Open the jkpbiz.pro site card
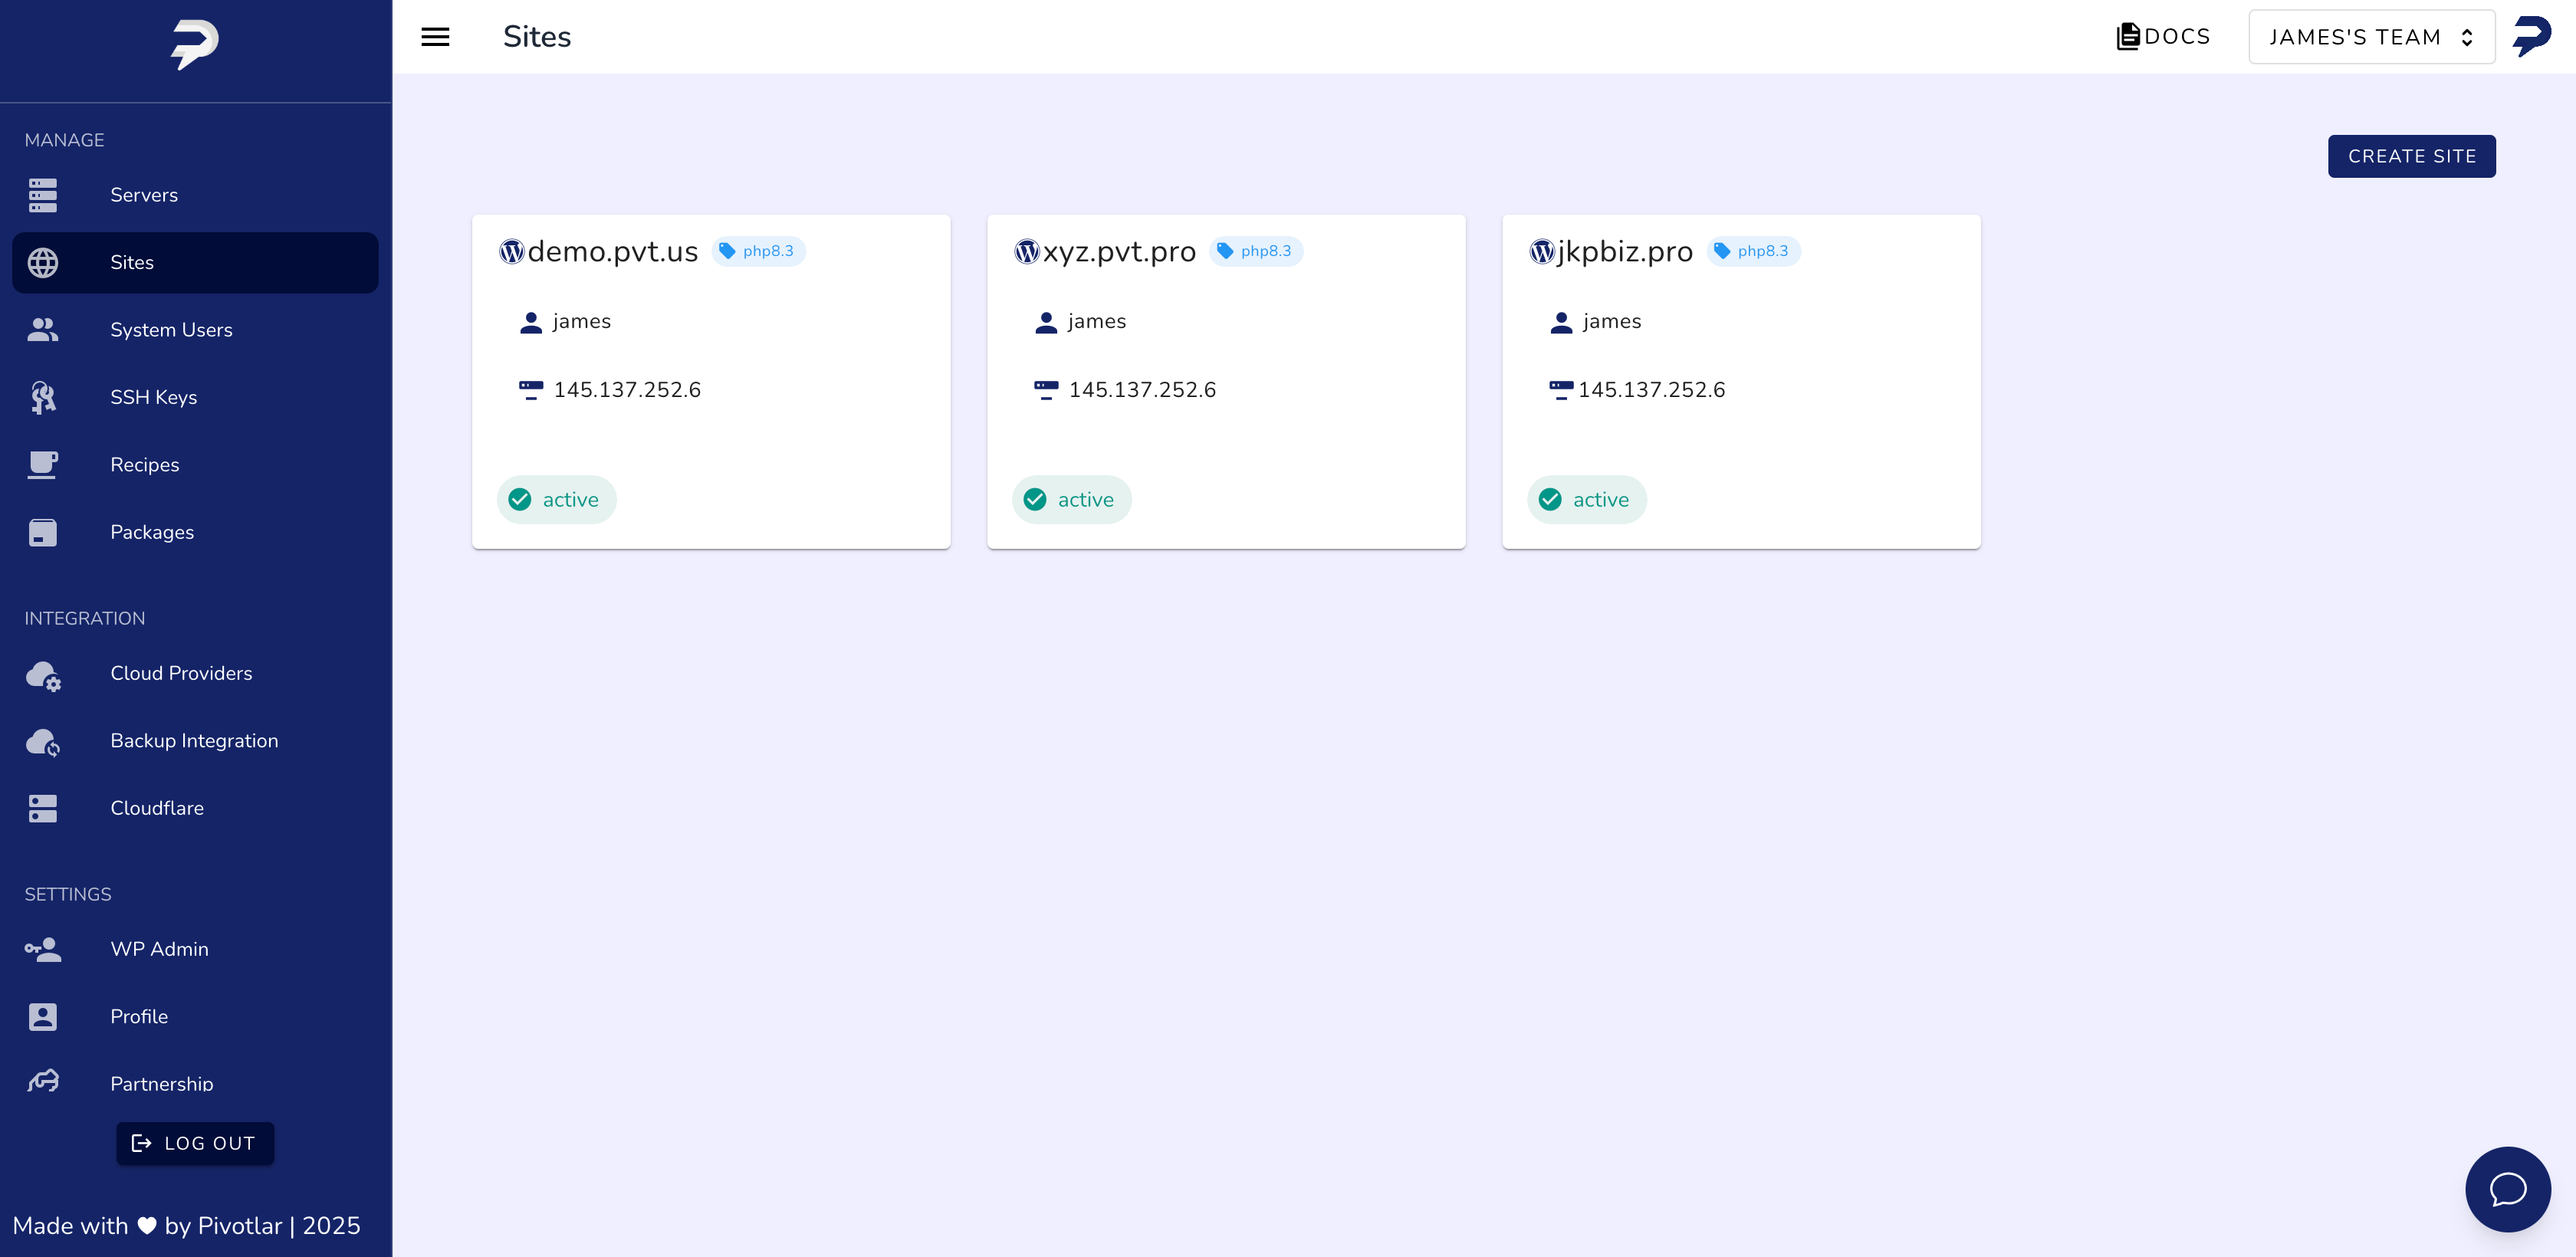This screenshot has width=2576, height=1257. tap(1740, 380)
